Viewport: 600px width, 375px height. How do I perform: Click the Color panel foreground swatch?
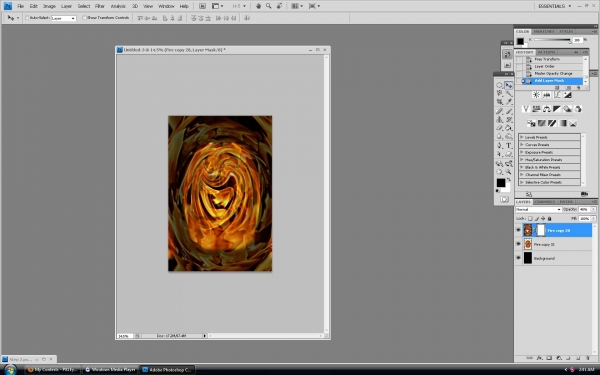coord(520,41)
